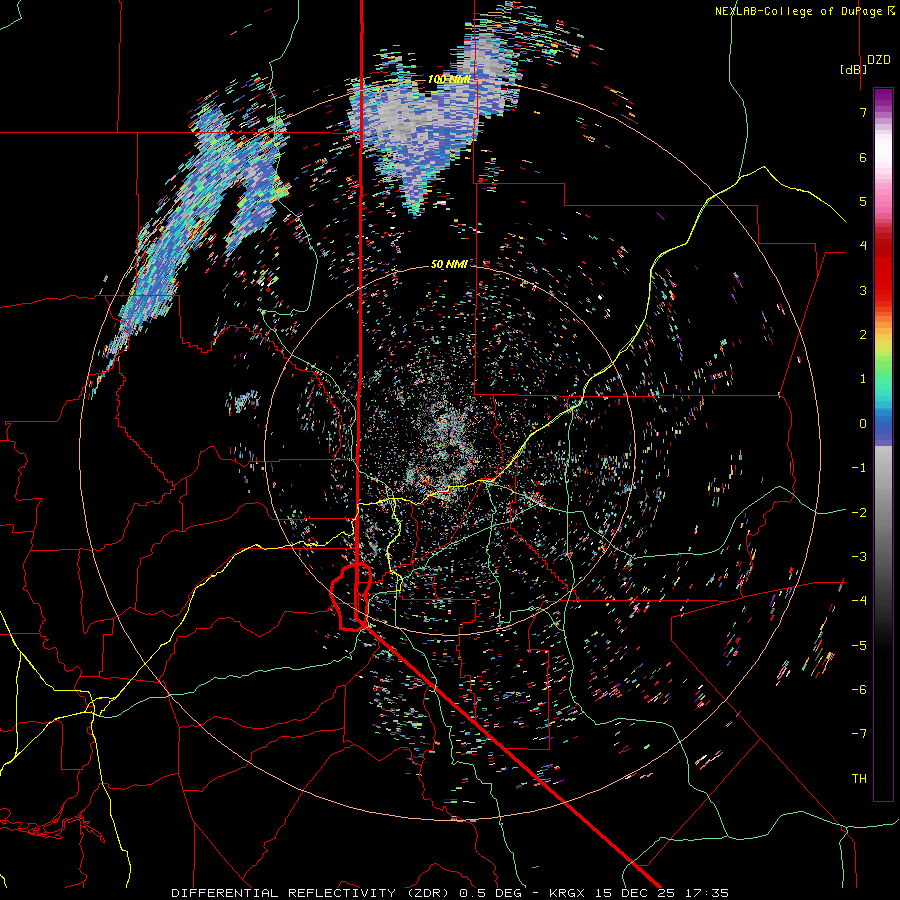Click the -5 dB value on the scale
Image resolution: width=900 pixels, height=900 pixels.
859,646
